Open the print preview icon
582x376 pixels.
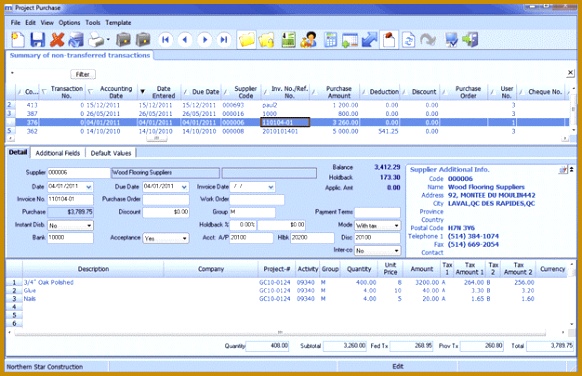coord(76,40)
